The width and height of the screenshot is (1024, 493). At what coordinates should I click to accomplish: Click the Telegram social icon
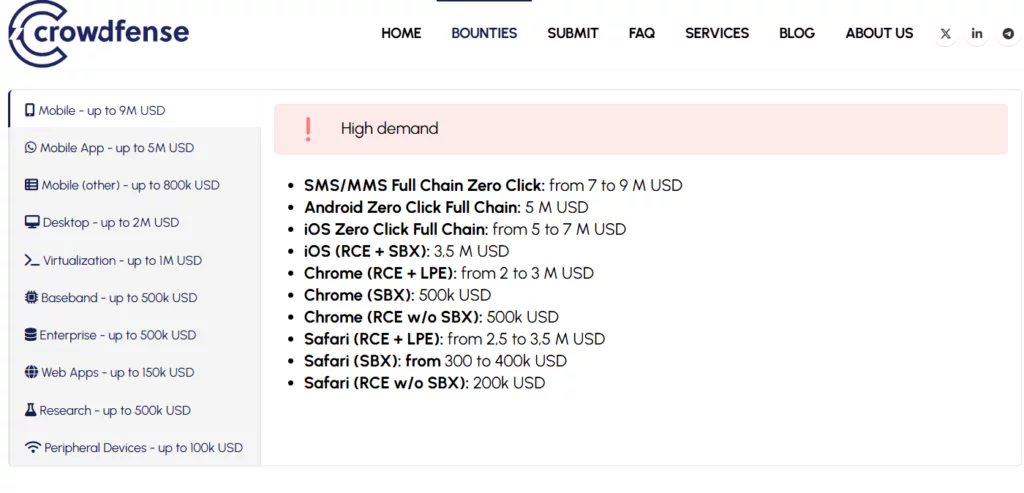tap(1008, 34)
